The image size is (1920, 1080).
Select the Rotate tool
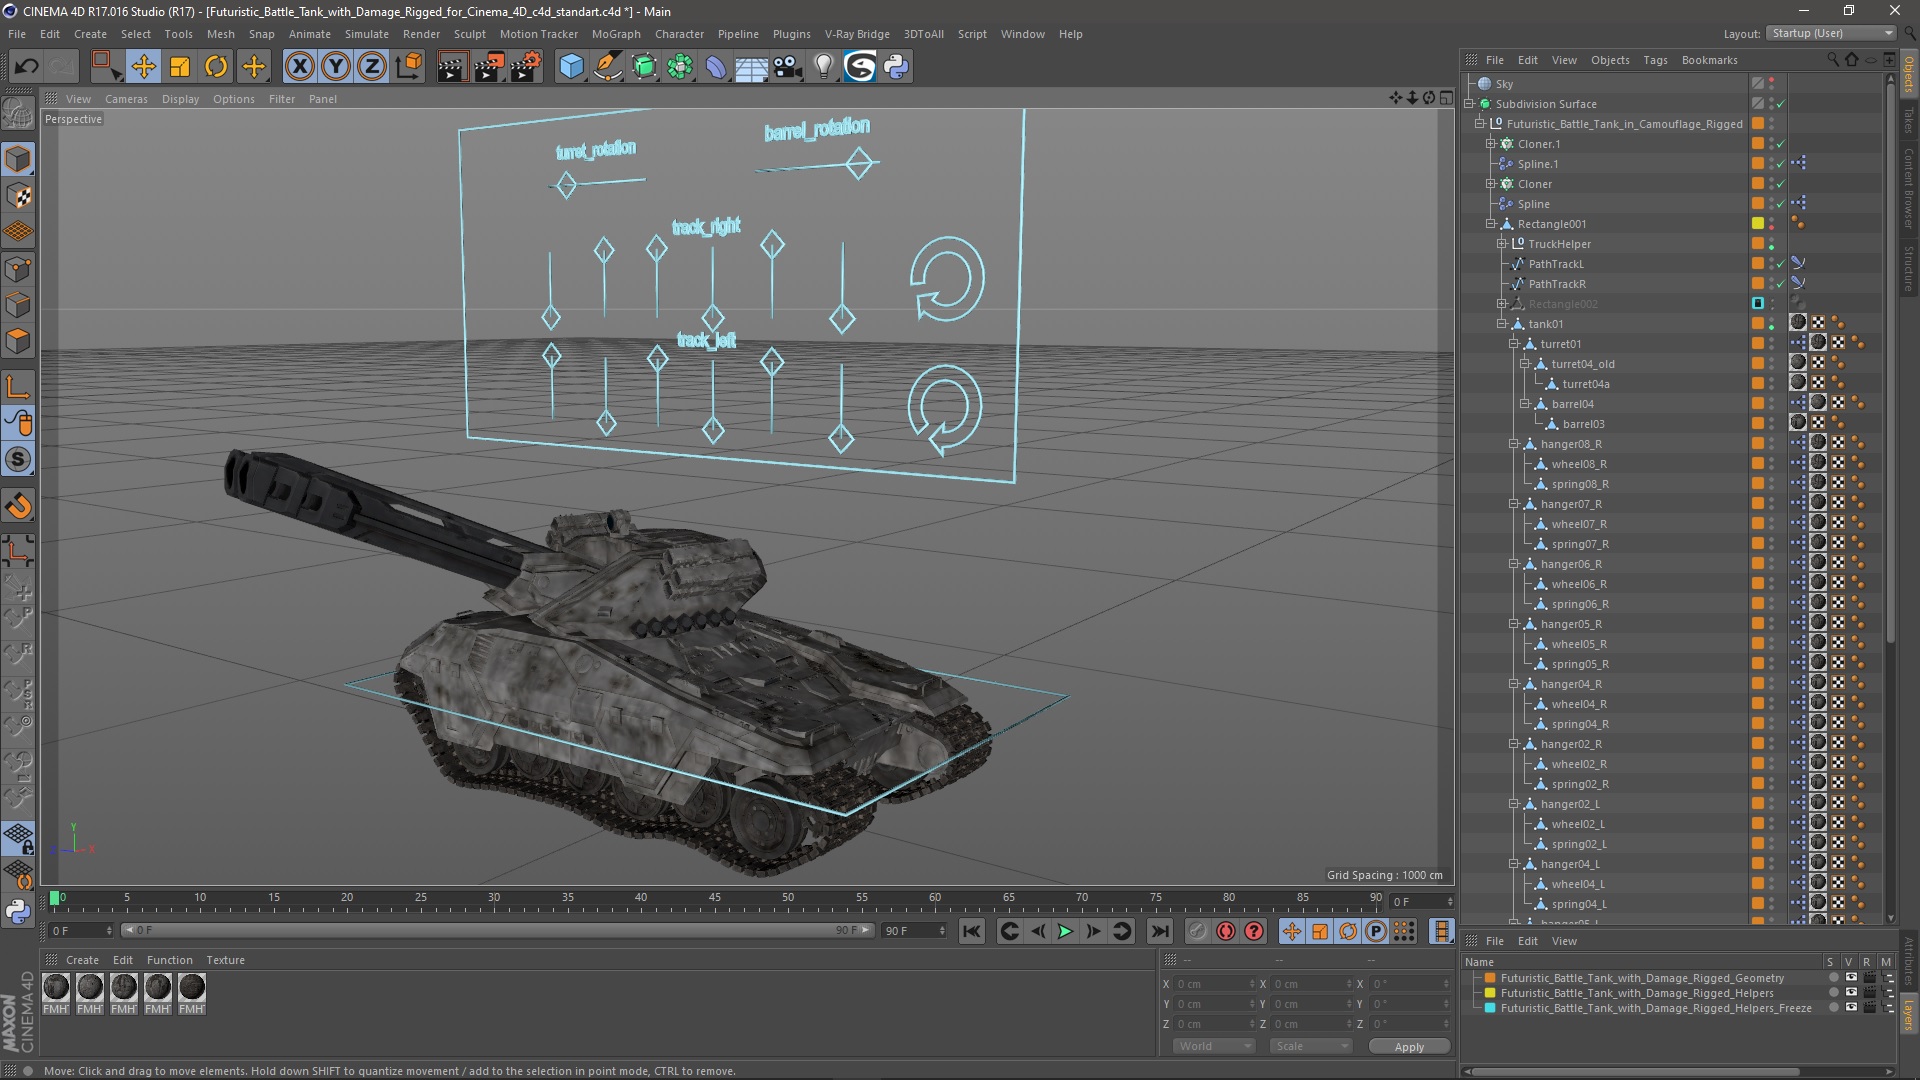point(216,67)
